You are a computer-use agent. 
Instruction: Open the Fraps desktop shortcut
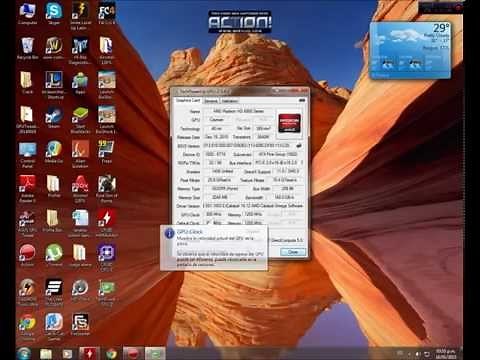coord(106,152)
